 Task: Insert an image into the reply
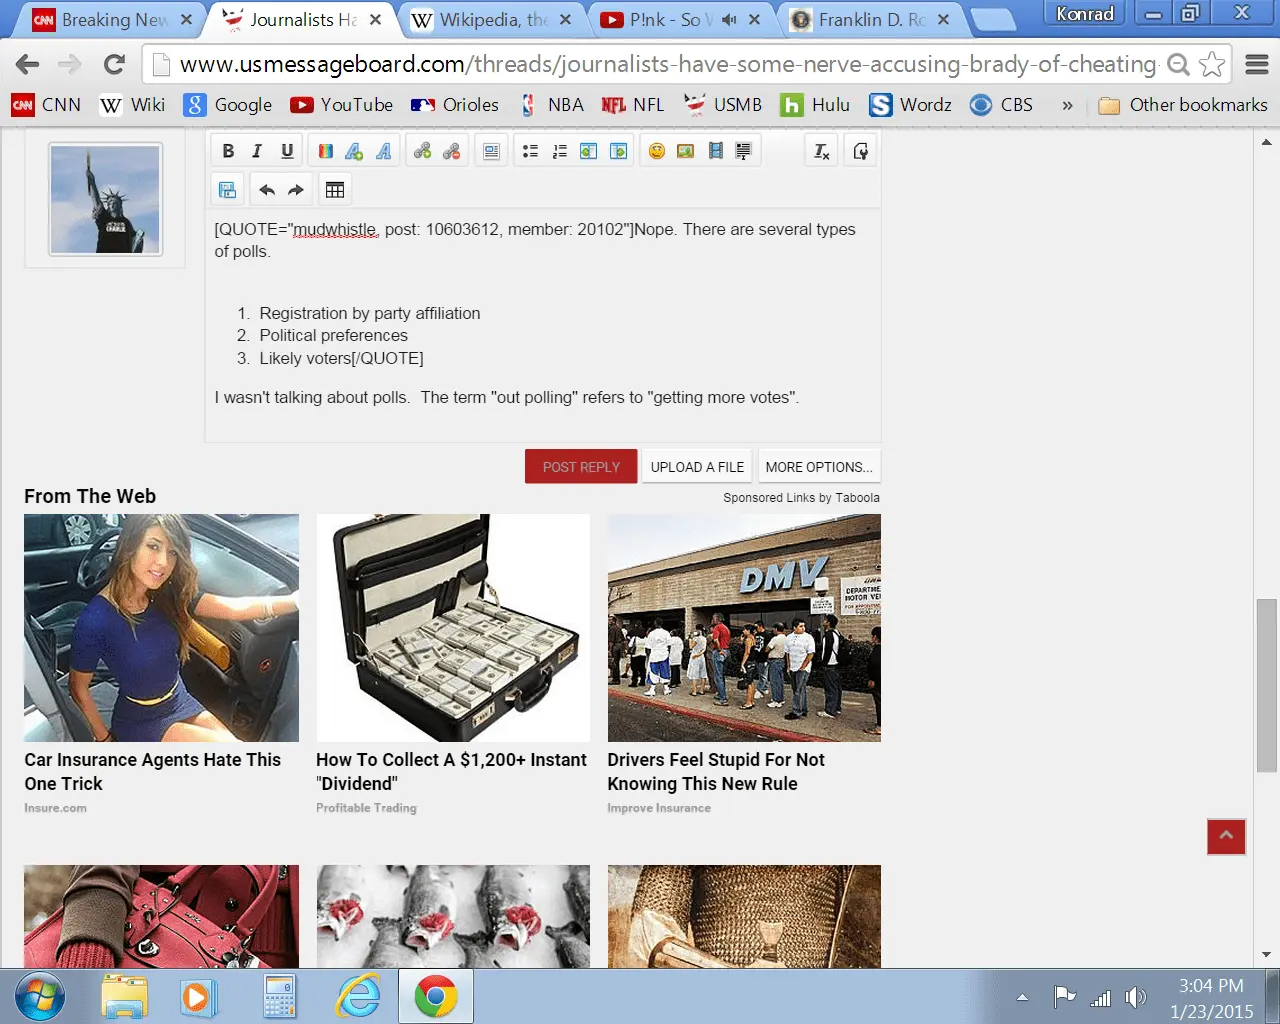tap(686, 151)
